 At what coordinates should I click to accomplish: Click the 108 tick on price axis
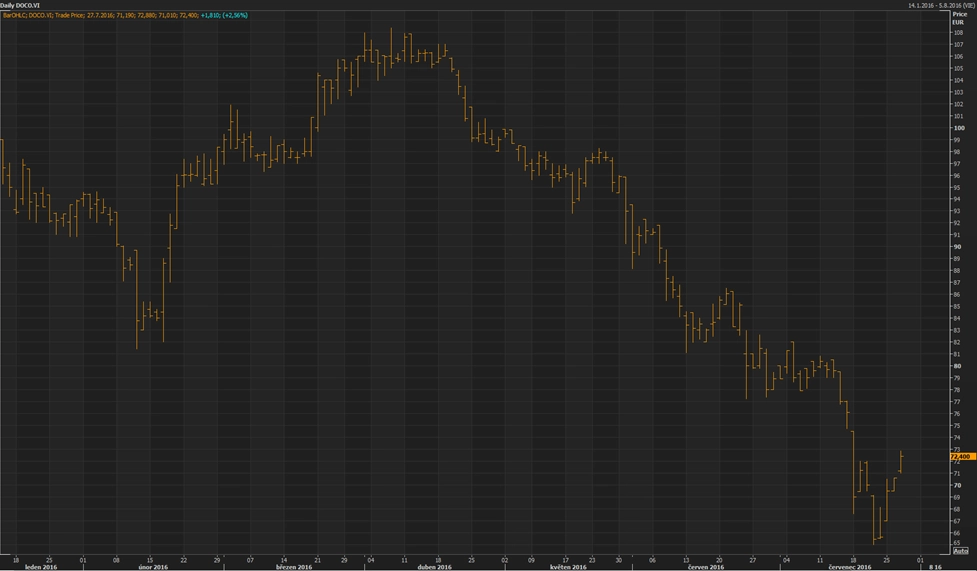[958, 33]
